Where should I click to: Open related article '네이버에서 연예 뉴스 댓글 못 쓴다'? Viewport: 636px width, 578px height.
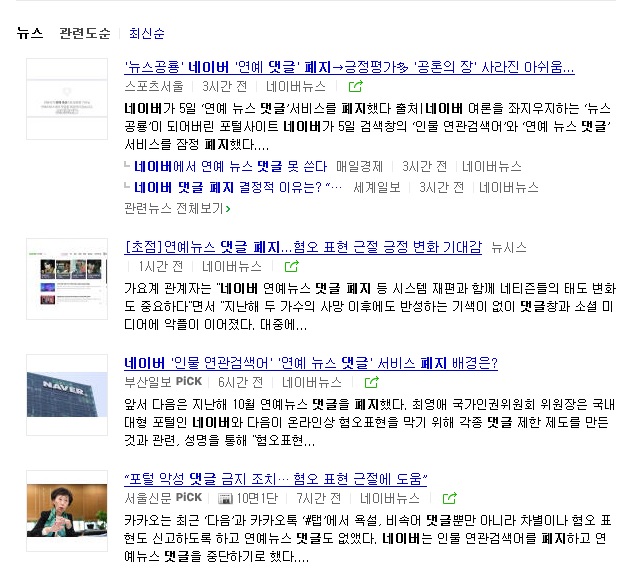coord(230,166)
